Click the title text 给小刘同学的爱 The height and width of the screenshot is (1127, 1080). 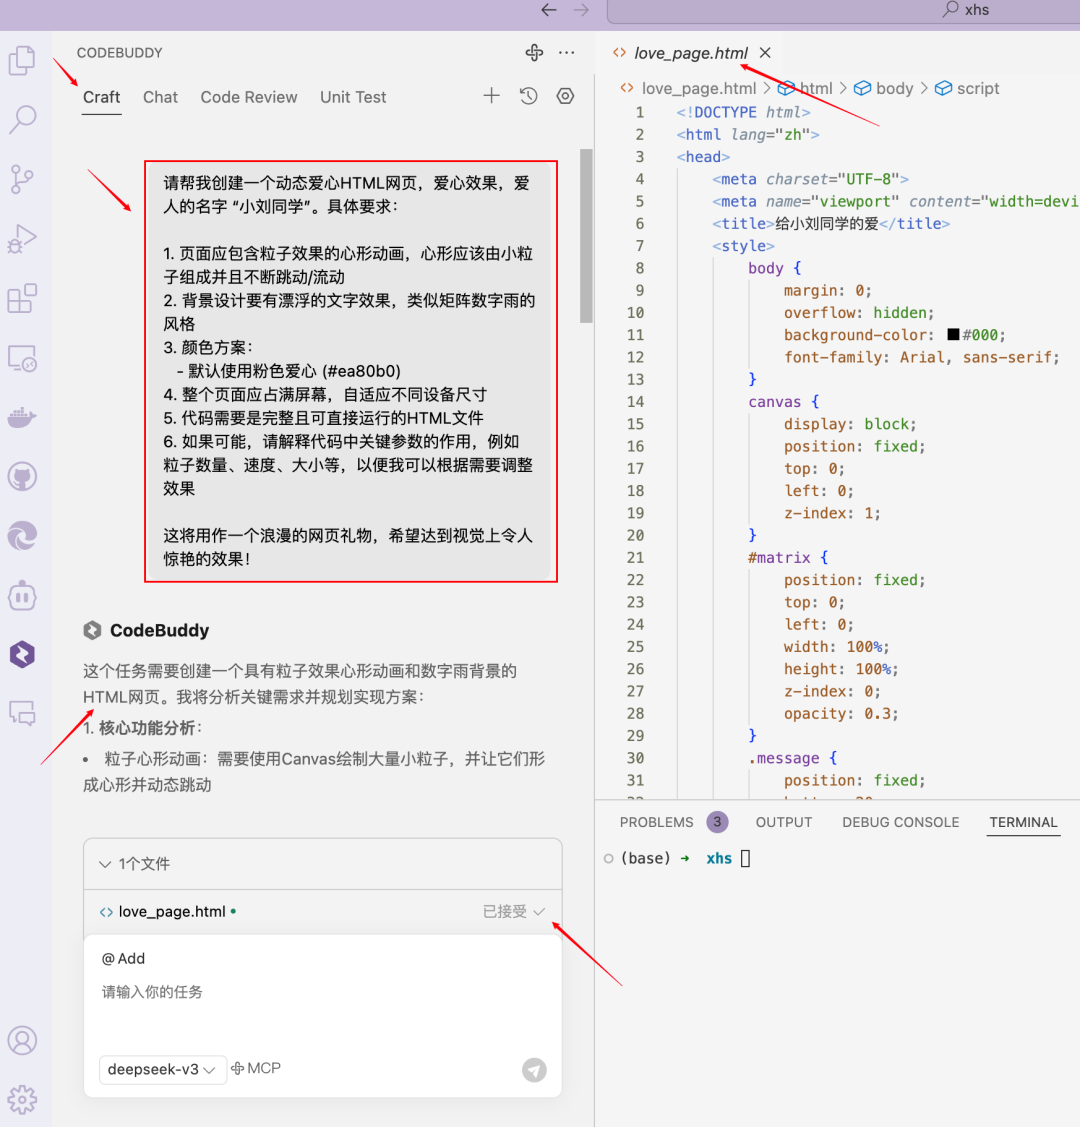826,224
